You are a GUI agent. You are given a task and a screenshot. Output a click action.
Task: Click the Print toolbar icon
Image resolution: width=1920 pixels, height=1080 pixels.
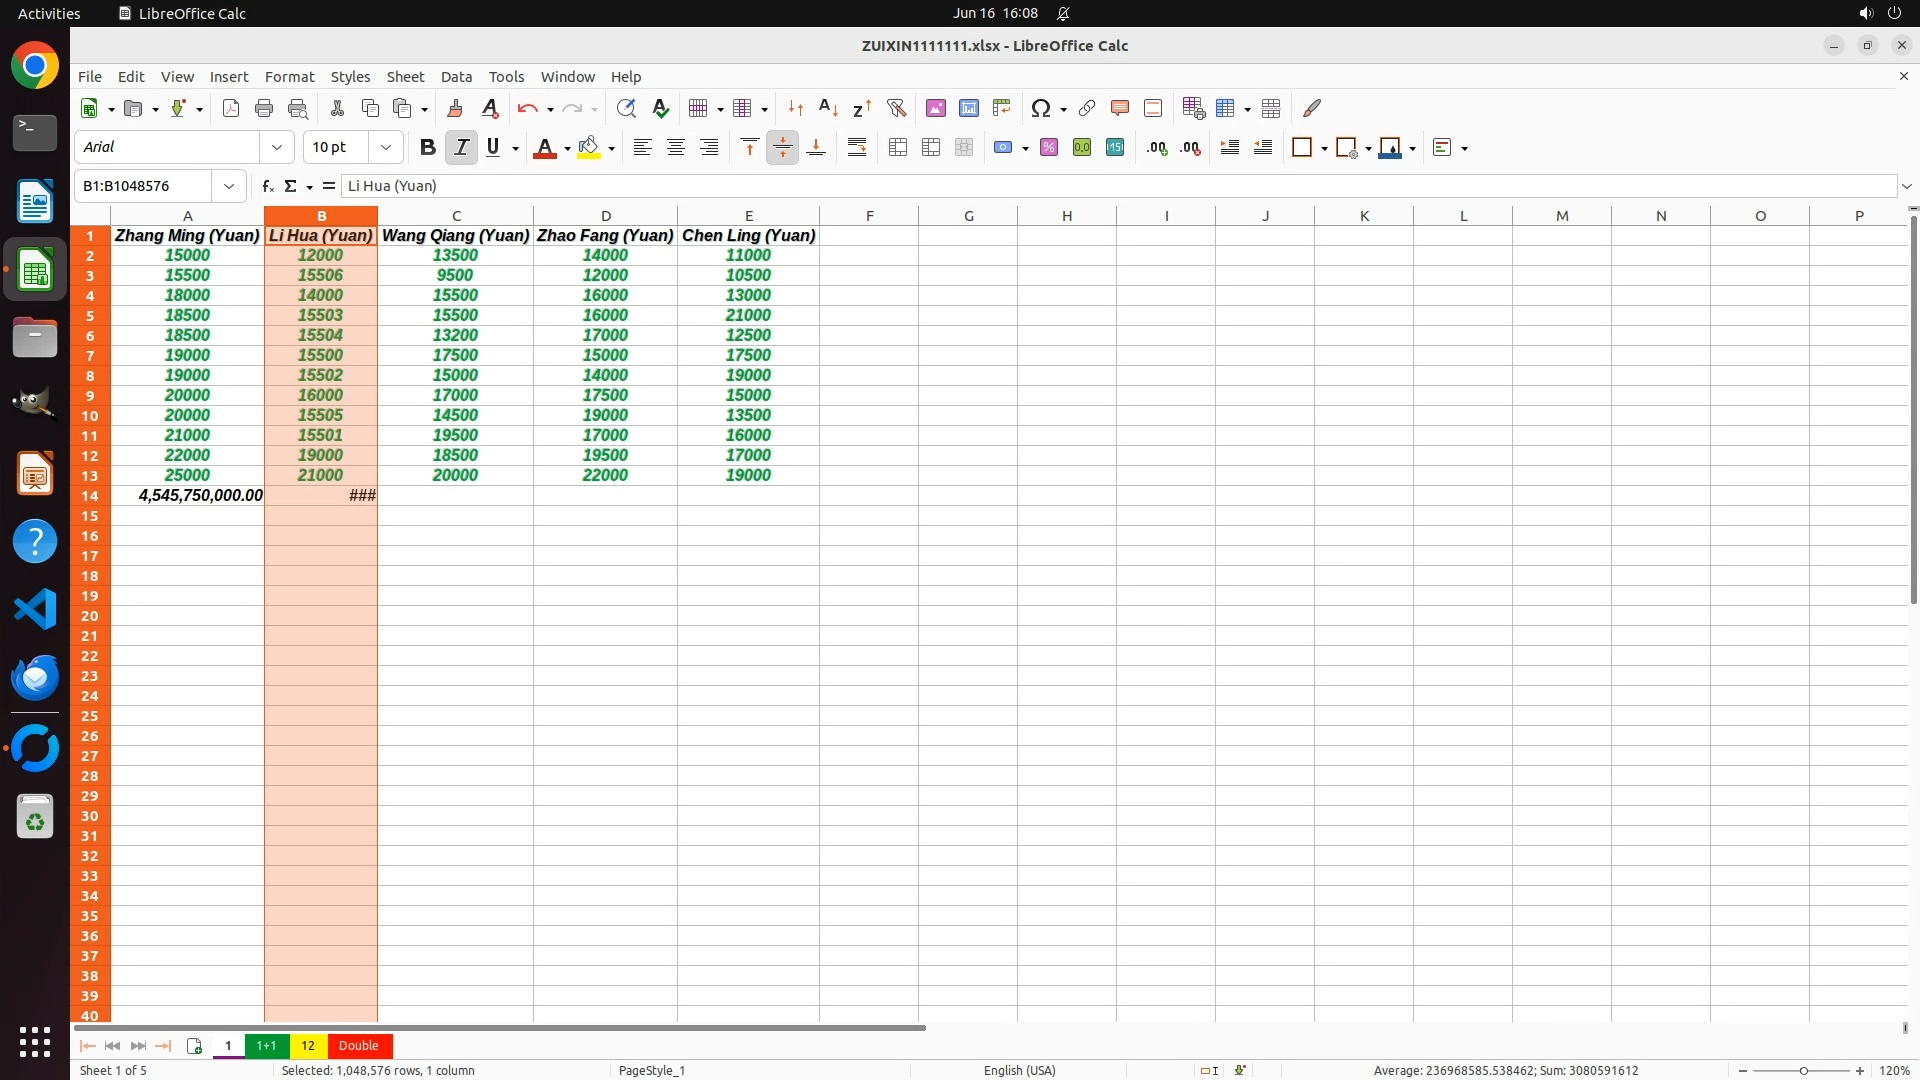click(x=264, y=108)
